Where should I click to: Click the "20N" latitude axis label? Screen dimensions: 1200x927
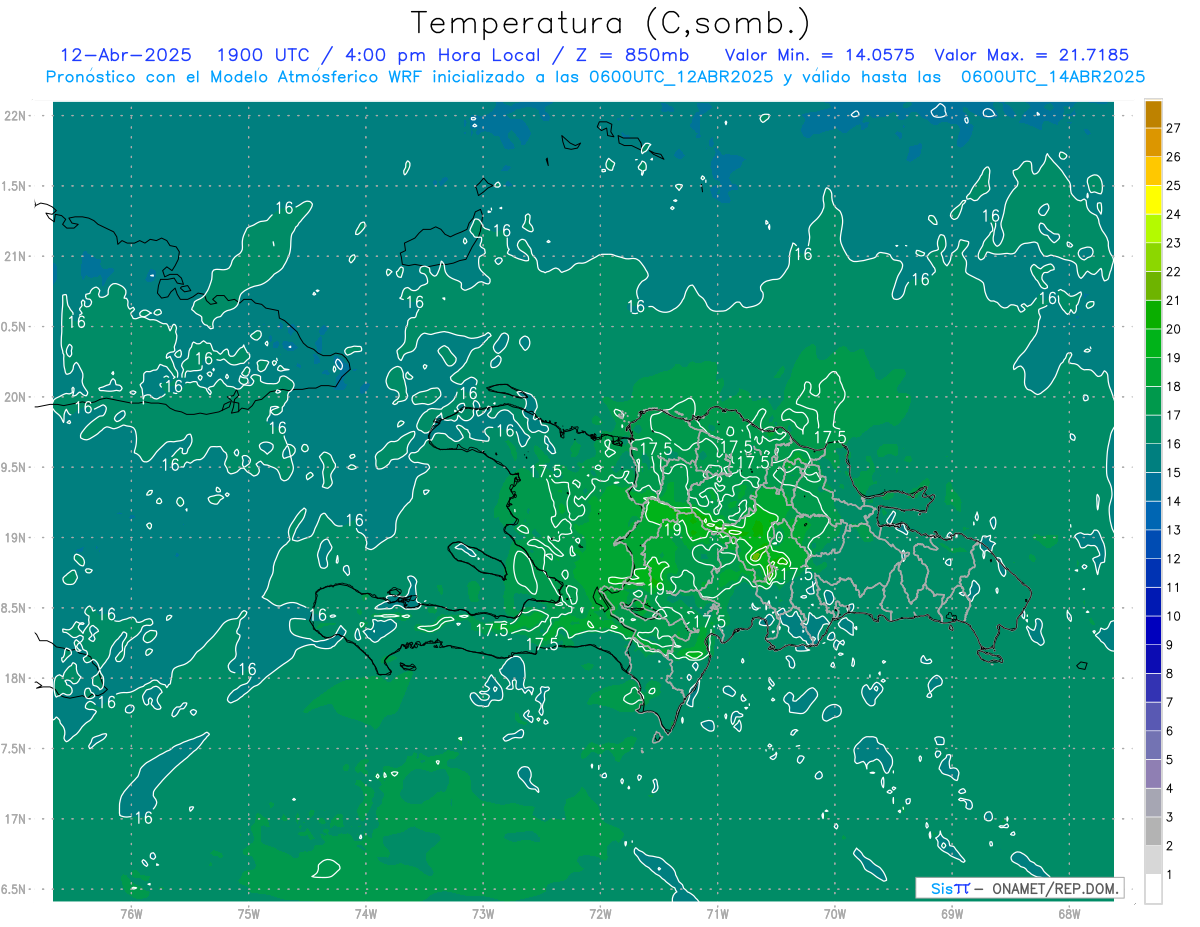click(15, 397)
